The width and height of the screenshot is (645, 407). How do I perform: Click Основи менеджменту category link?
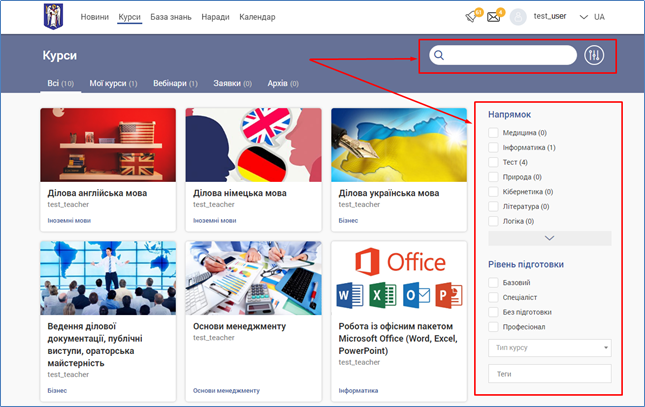tap(226, 390)
